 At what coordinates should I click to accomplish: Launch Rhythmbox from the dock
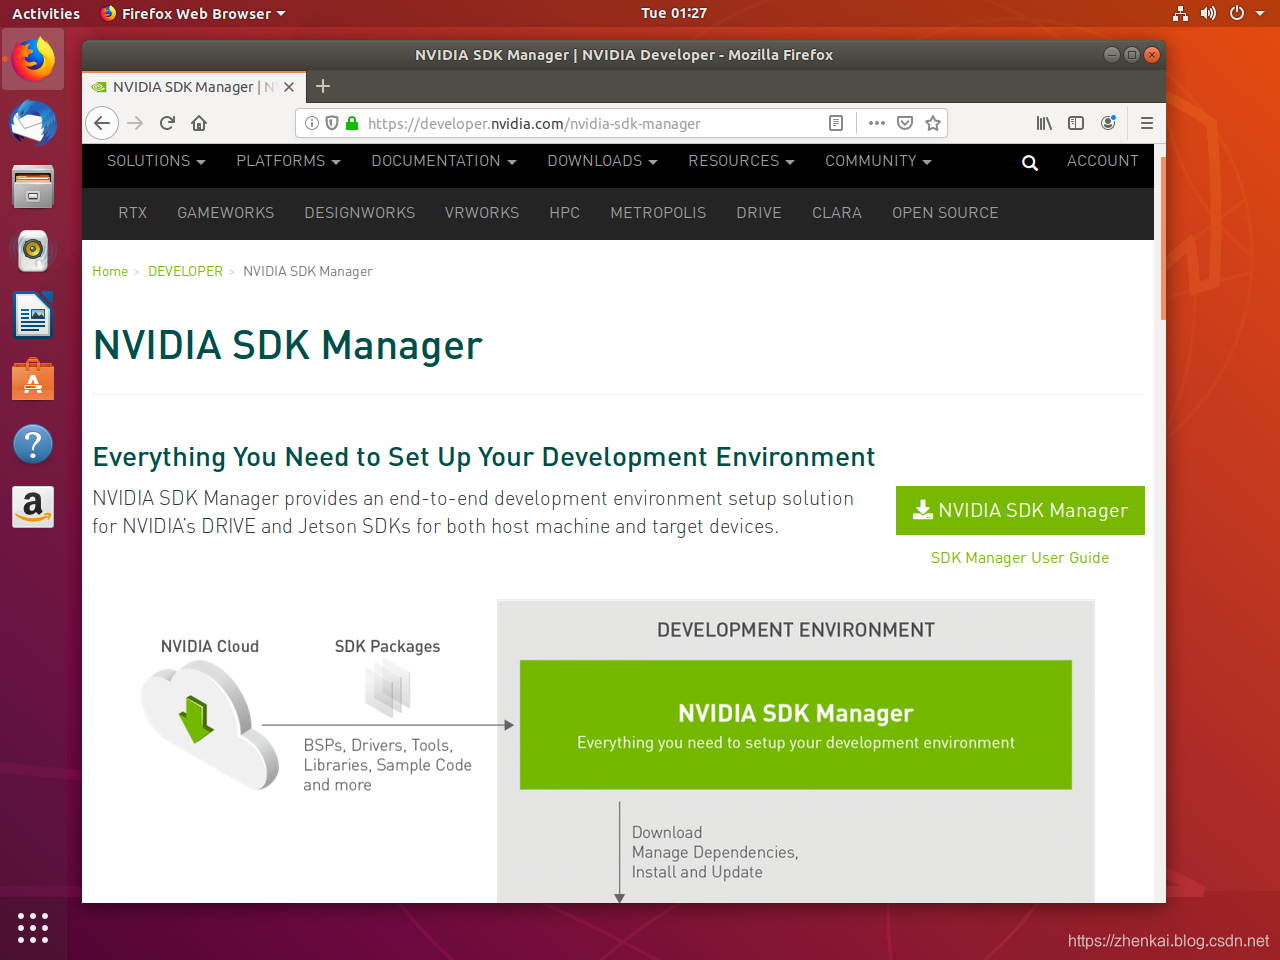click(x=33, y=251)
